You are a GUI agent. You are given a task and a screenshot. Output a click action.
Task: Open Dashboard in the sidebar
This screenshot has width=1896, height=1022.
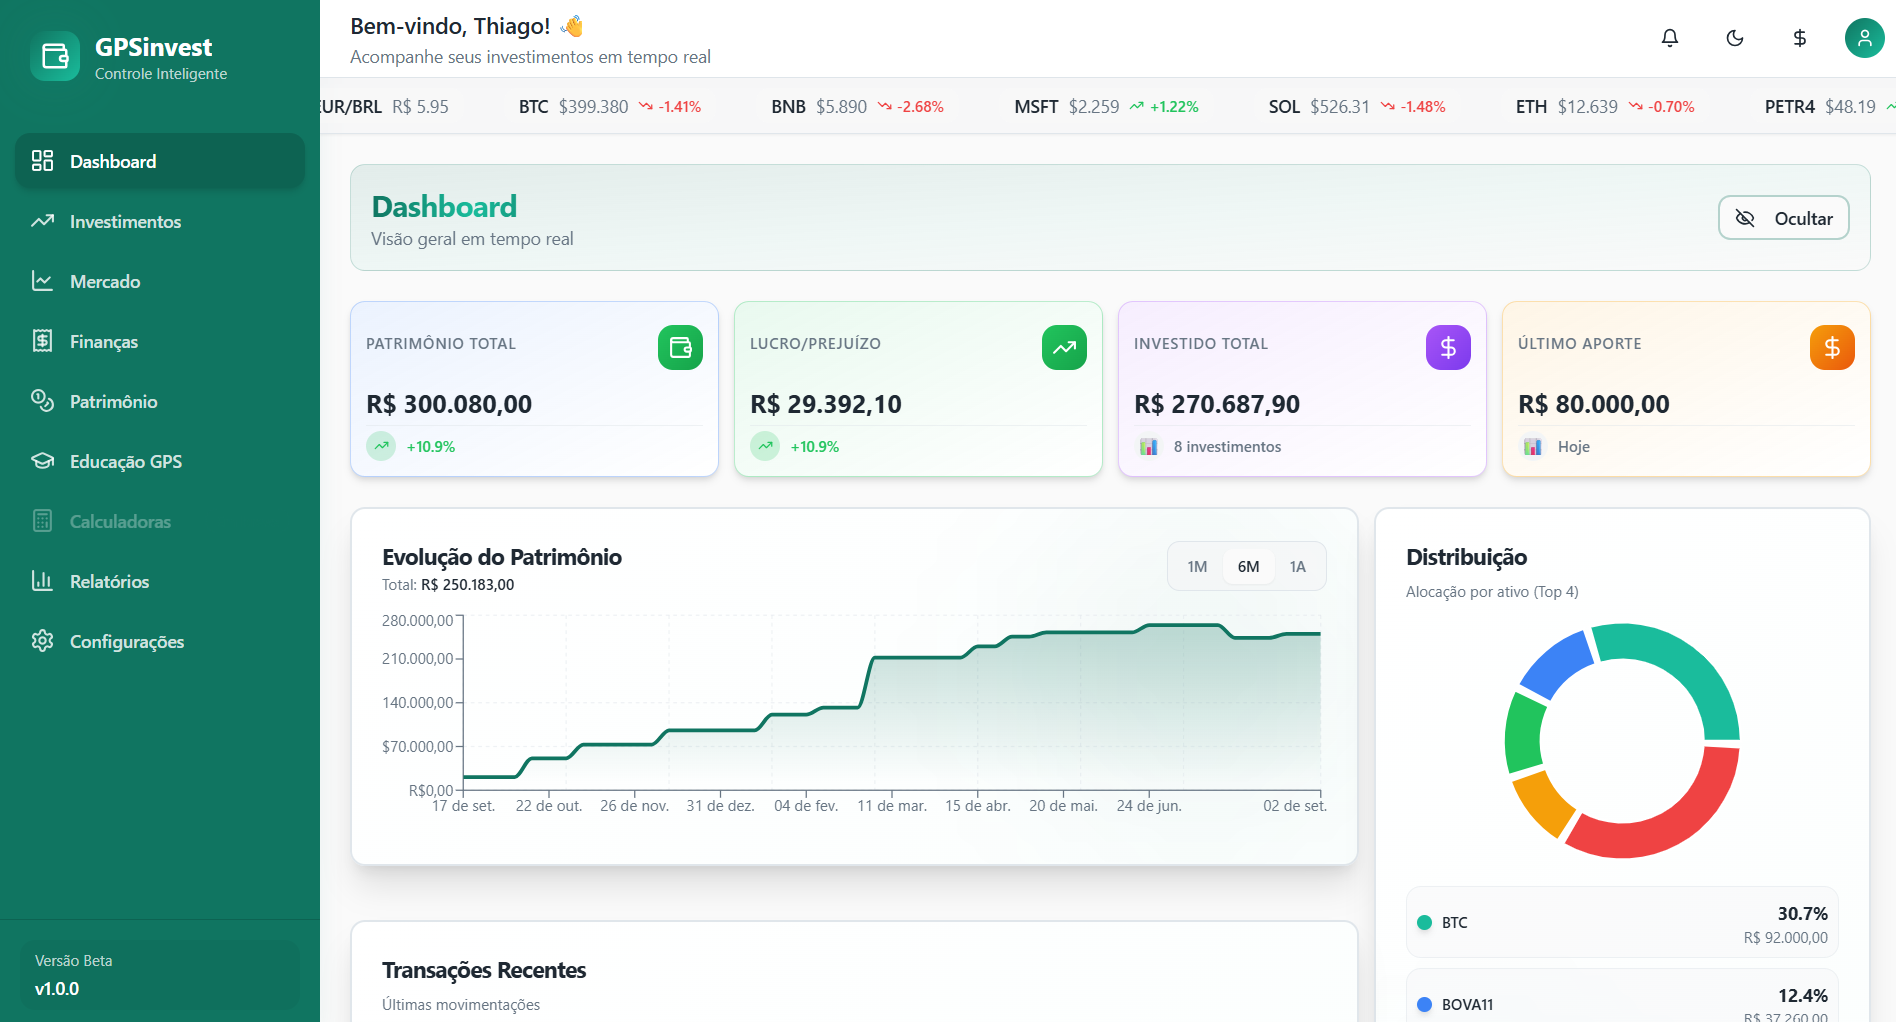point(160,161)
